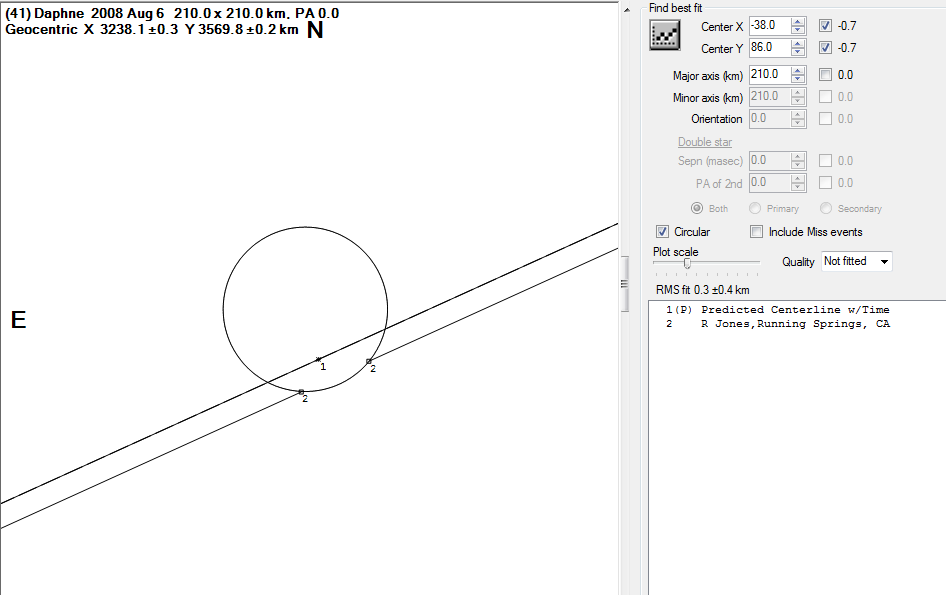Uncheck the Circular option

pos(662,232)
